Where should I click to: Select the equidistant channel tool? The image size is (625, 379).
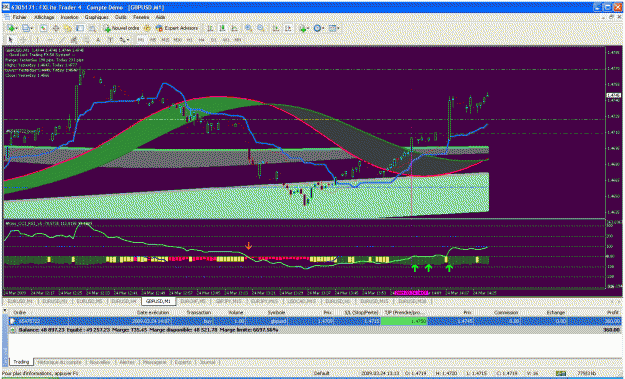pos(74,39)
